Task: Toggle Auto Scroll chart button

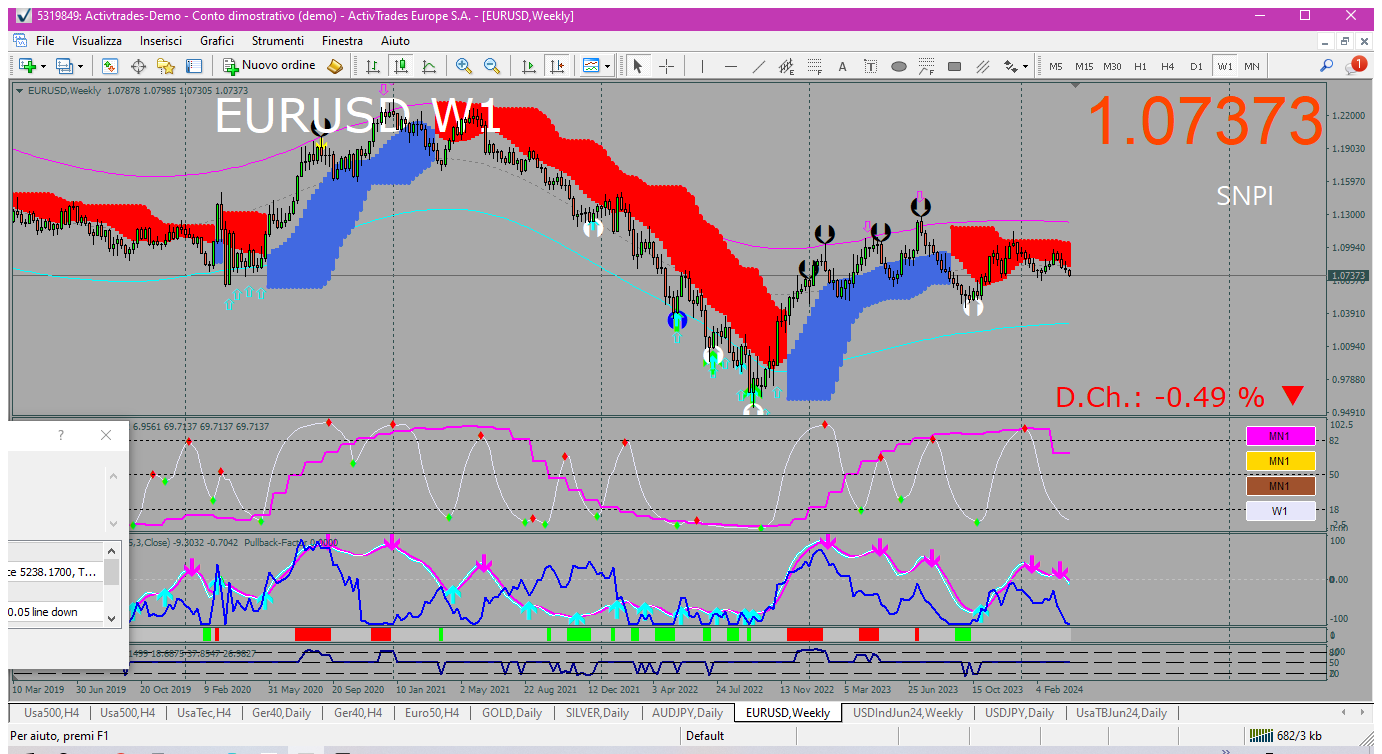Action: (529, 66)
